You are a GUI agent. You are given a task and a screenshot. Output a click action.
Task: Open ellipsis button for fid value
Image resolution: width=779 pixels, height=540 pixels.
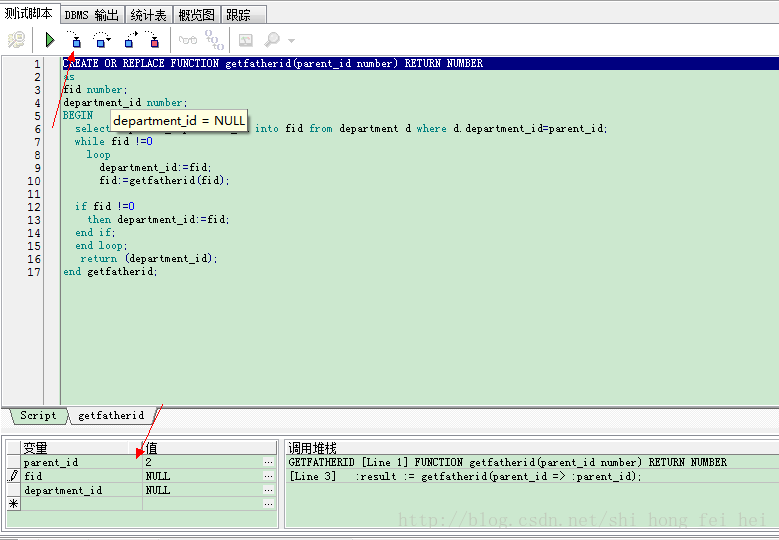click(x=268, y=477)
